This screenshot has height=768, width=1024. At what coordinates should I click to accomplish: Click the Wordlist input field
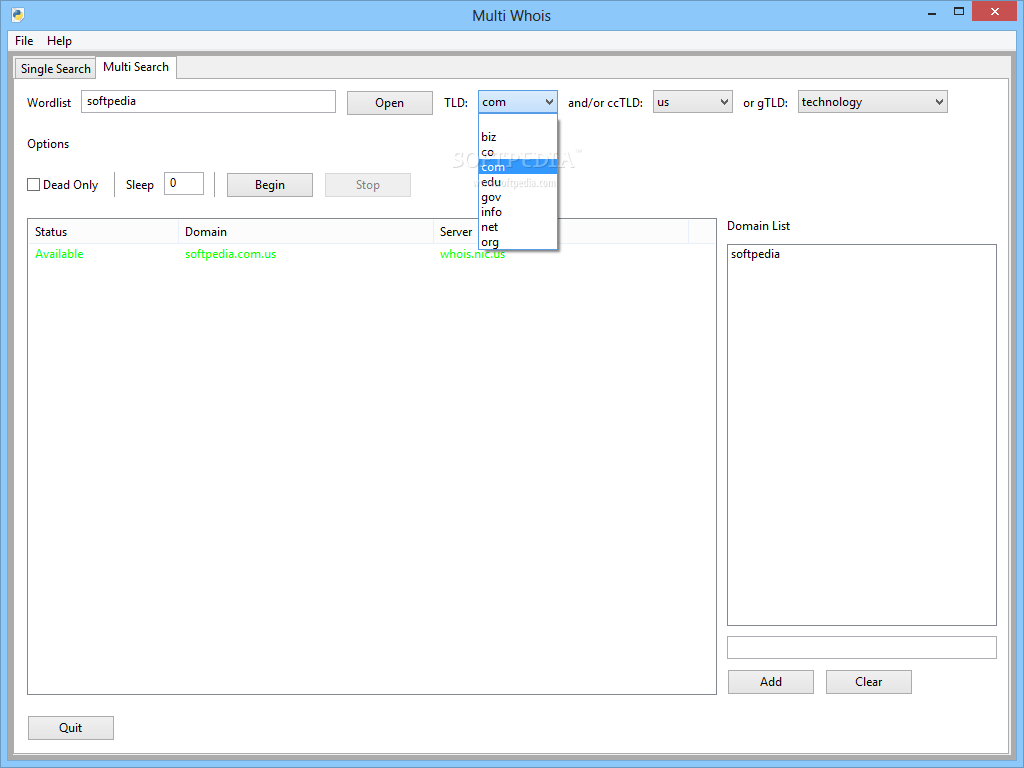pos(208,102)
